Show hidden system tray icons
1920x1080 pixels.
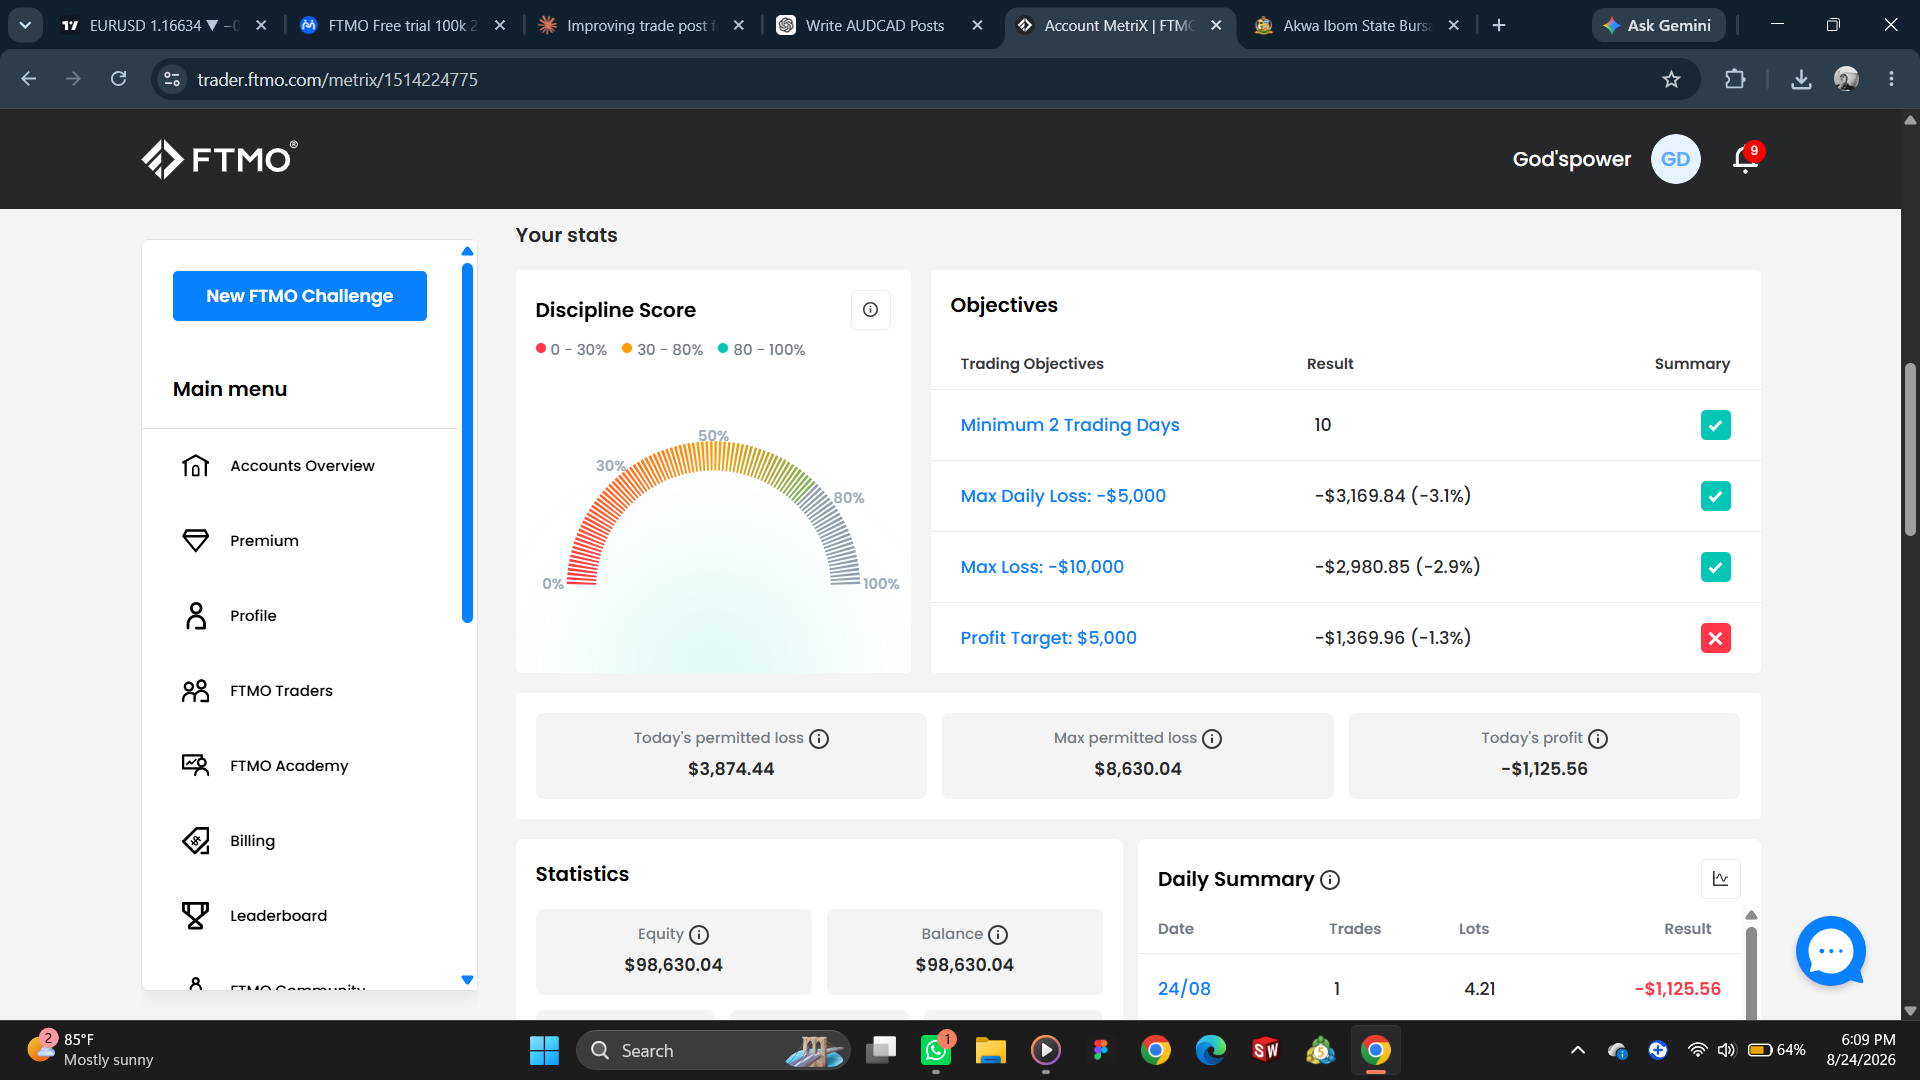click(x=1578, y=1050)
